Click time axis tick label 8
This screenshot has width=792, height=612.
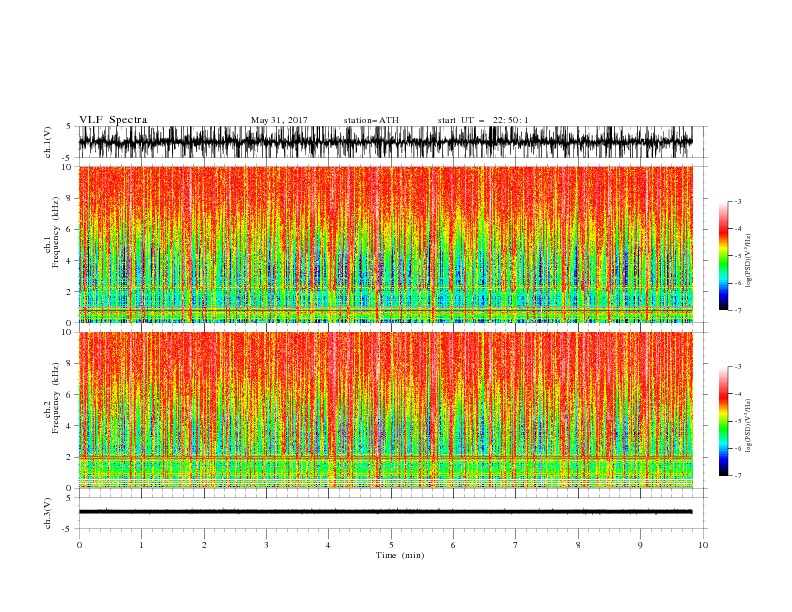click(578, 545)
